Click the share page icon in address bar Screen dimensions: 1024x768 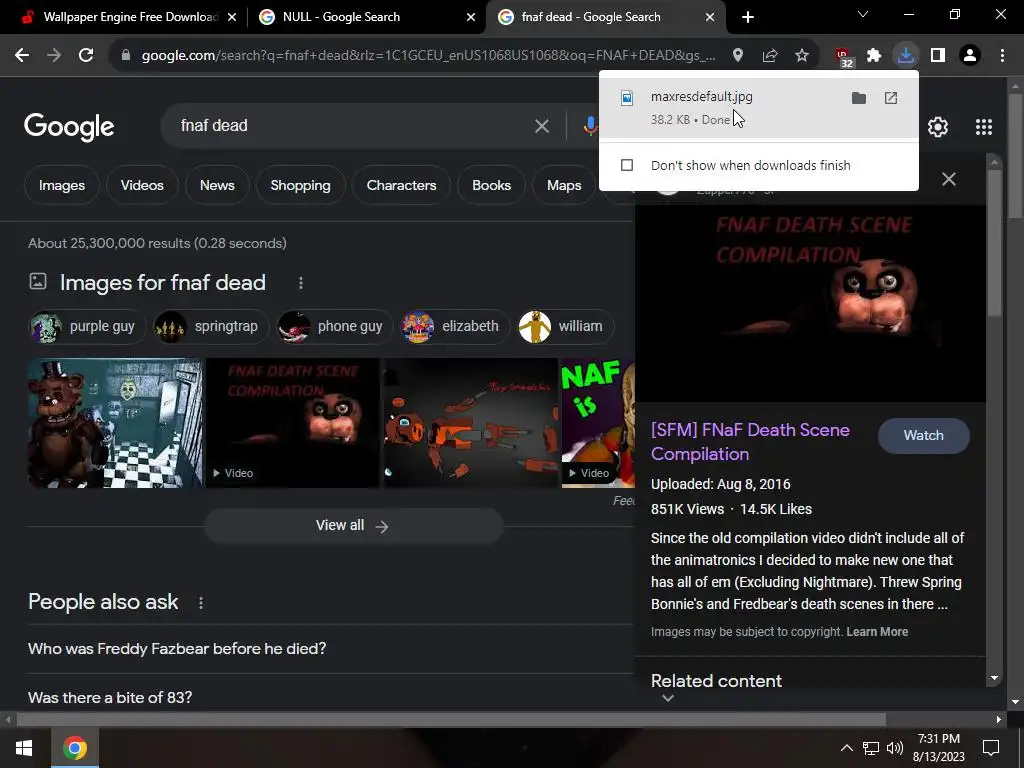click(x=770, y=56)
